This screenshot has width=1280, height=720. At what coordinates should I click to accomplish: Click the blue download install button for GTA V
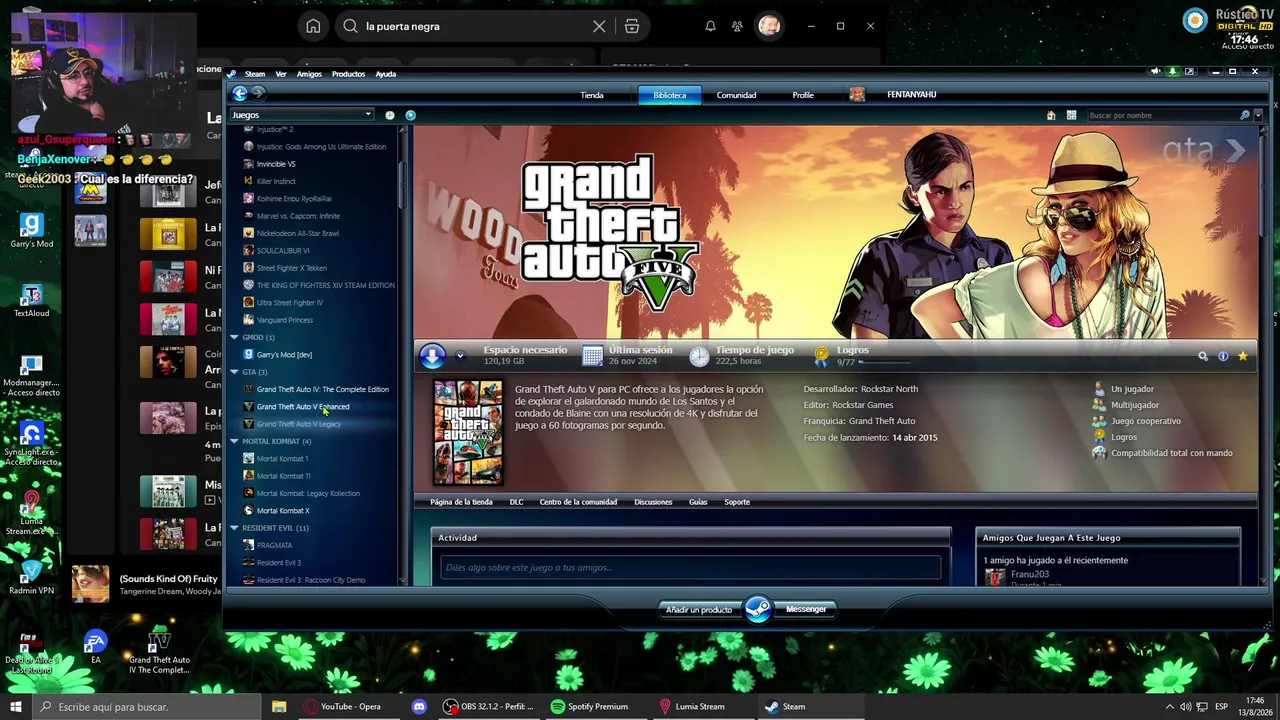432,355
